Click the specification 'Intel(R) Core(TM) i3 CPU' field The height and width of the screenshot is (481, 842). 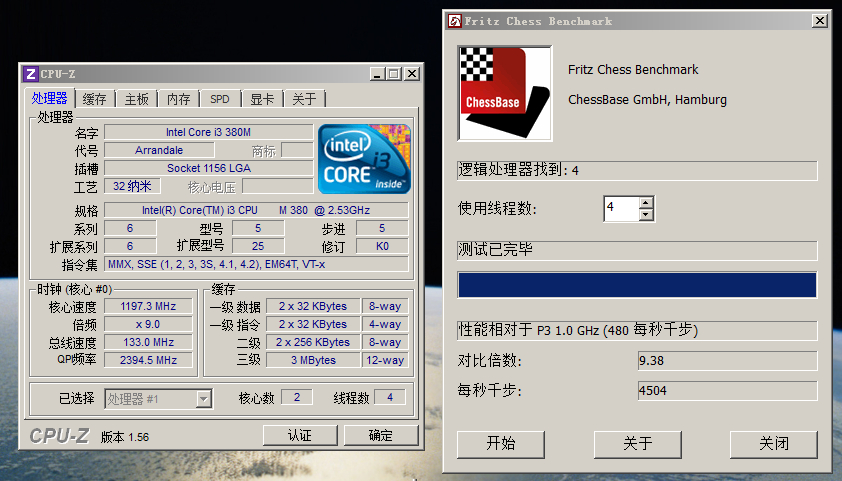(256, 210)
